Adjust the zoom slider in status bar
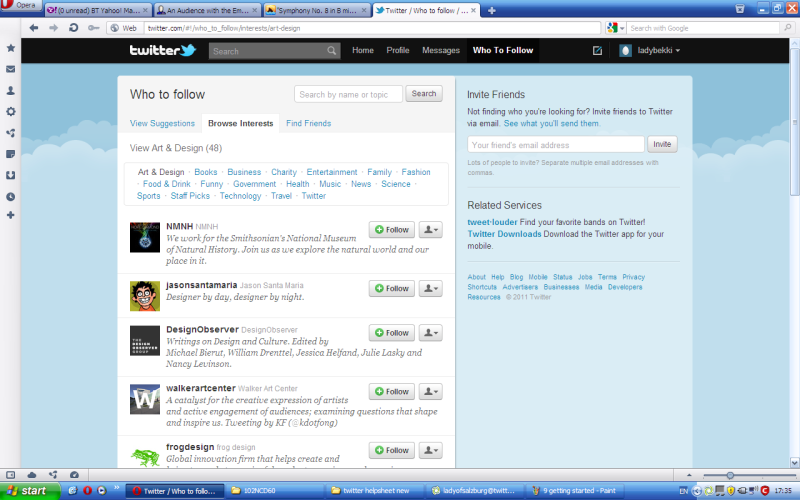The width and height of the screenshot is (800, 500). point(730,475)
